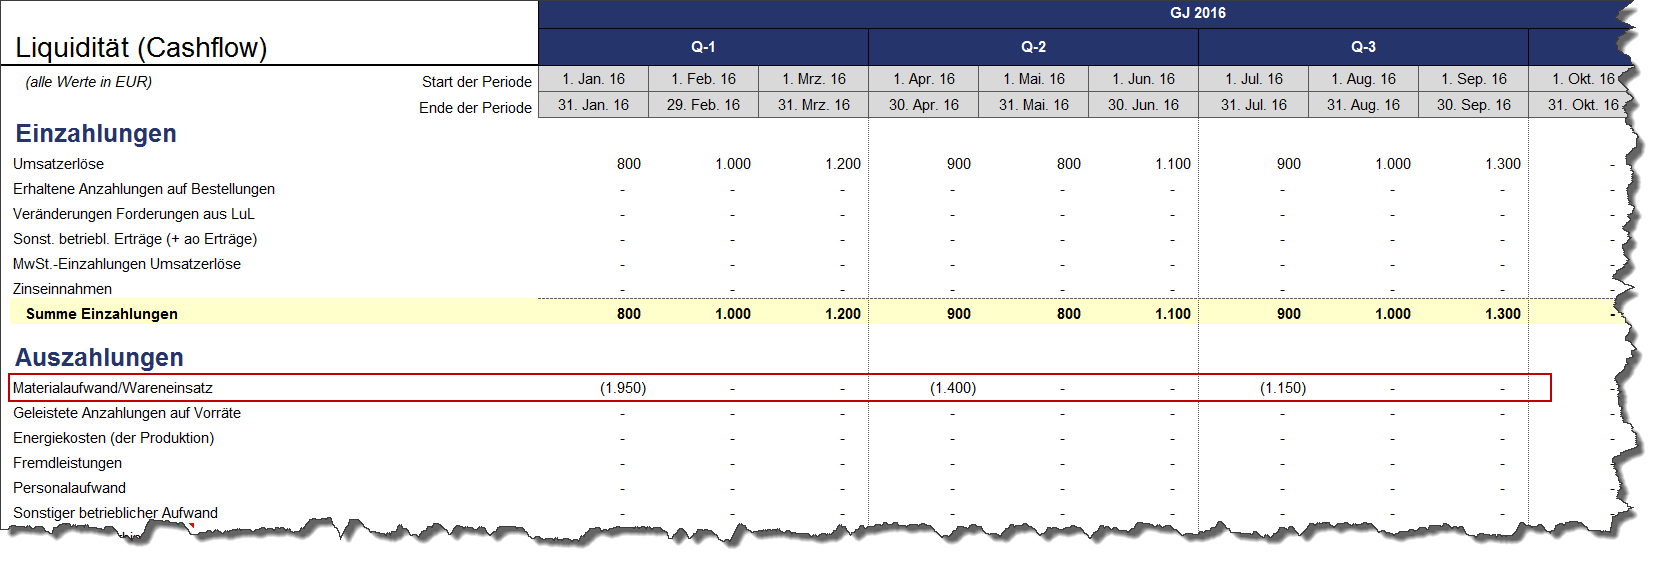Select the Q-3 quarter header cell

point(1363,47)
